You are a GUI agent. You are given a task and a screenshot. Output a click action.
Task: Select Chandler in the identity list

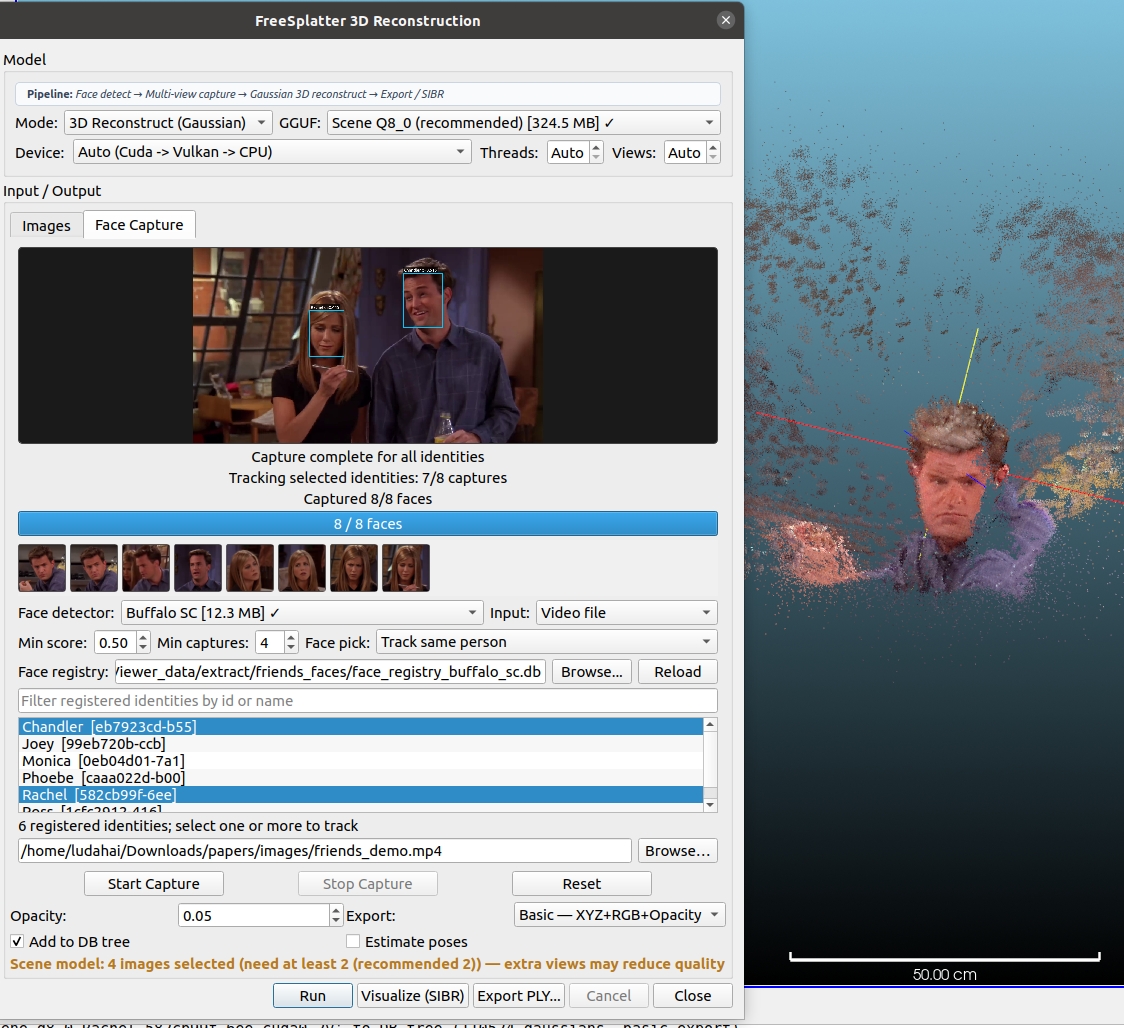361,726
